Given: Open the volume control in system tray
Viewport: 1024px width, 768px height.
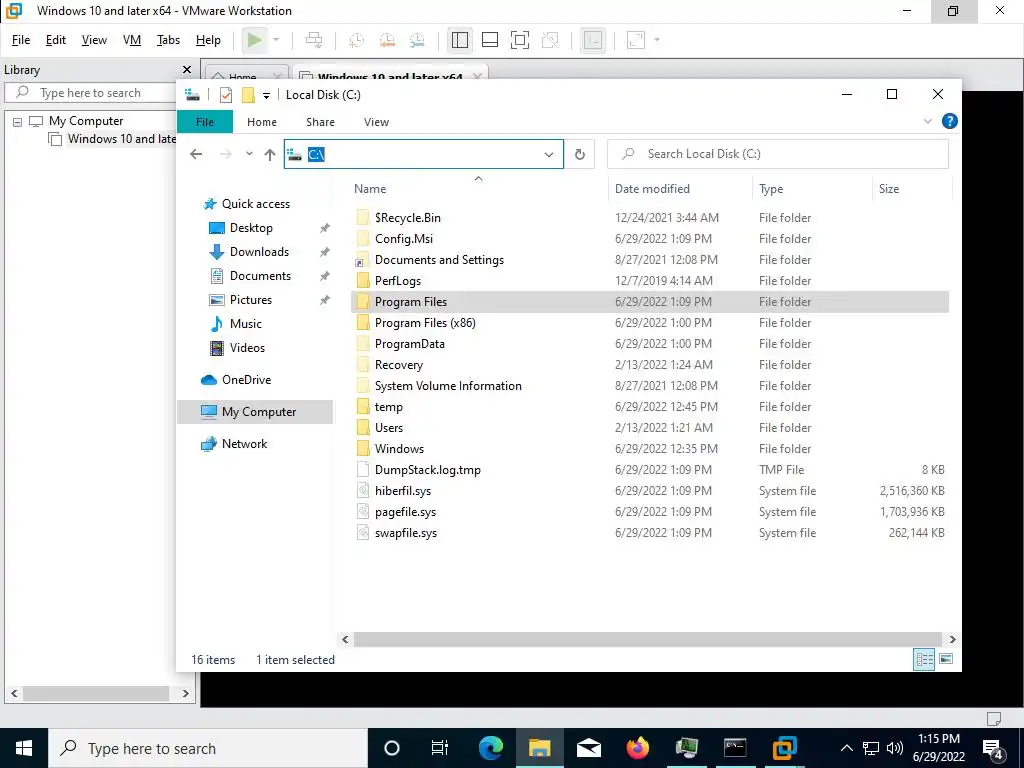Looking at the screenshot, I should pos(895,748).
